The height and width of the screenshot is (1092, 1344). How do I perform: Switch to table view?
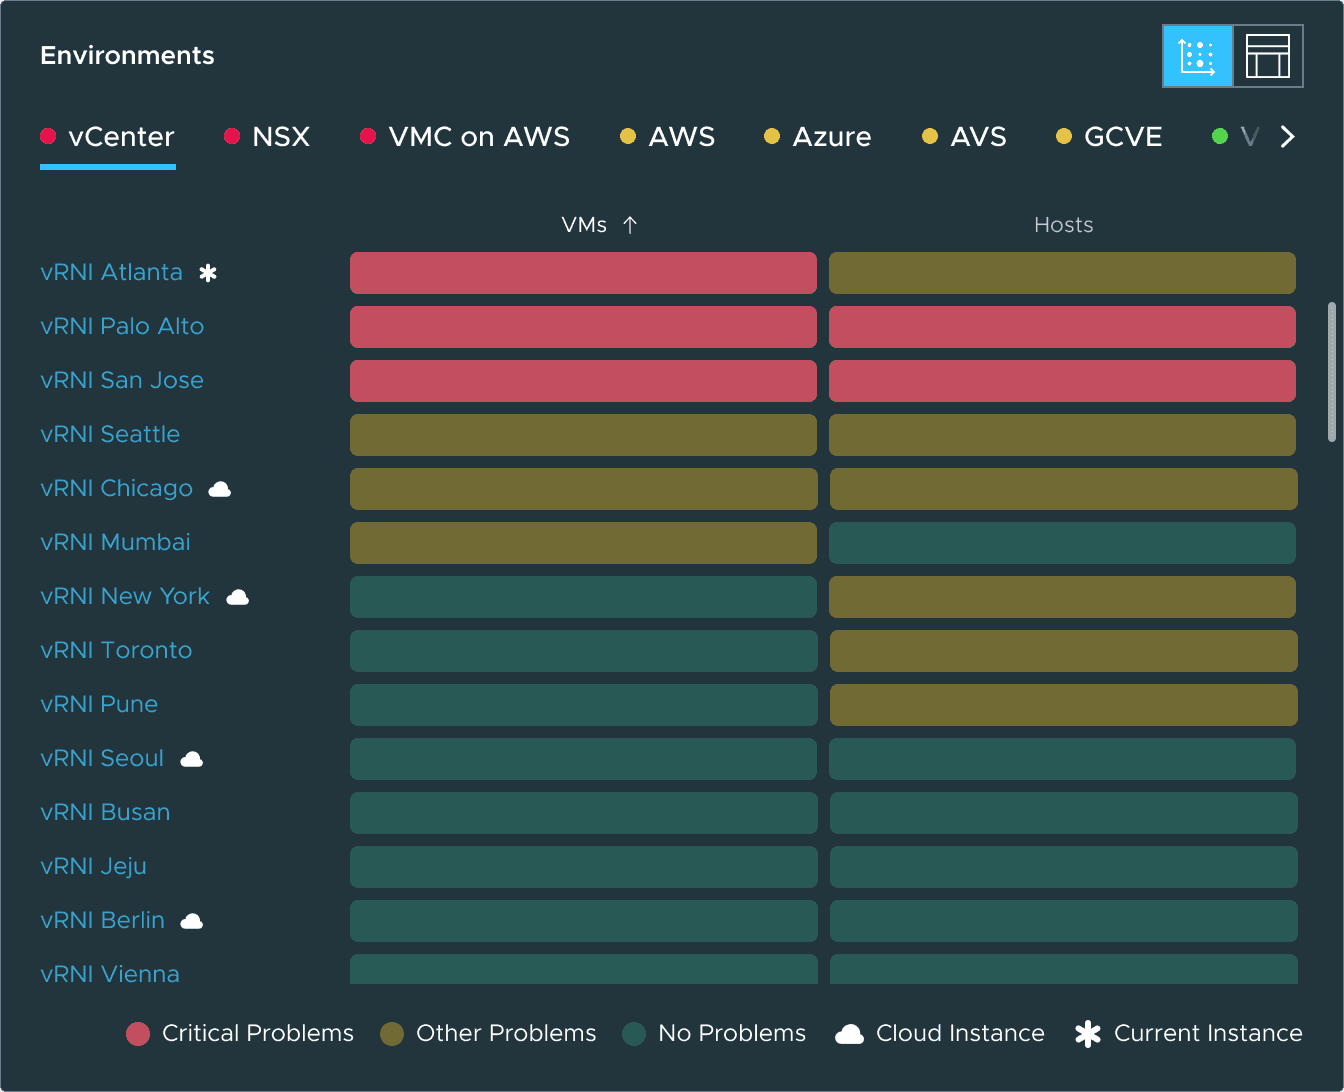pyautogui.click(x=1268, y=56)
